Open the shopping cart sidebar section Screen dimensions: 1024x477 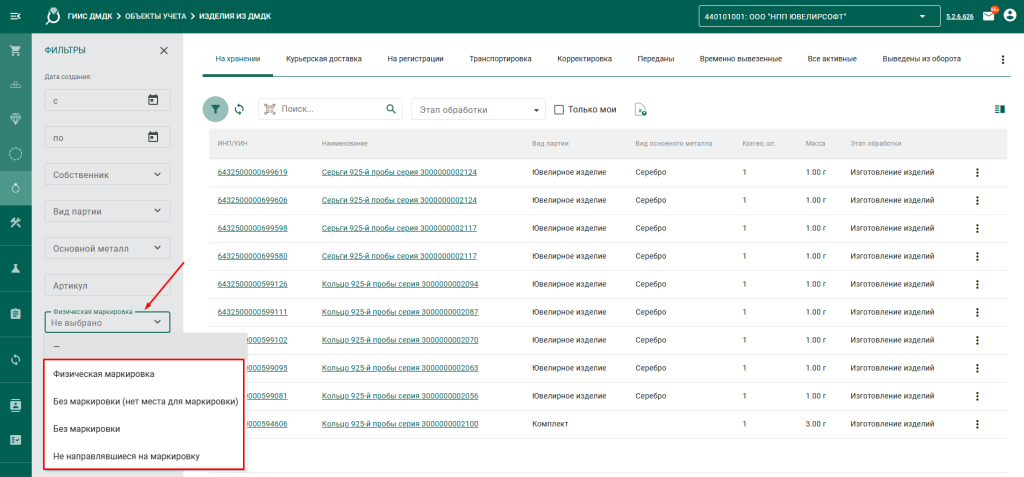click(x=16, y=51)
